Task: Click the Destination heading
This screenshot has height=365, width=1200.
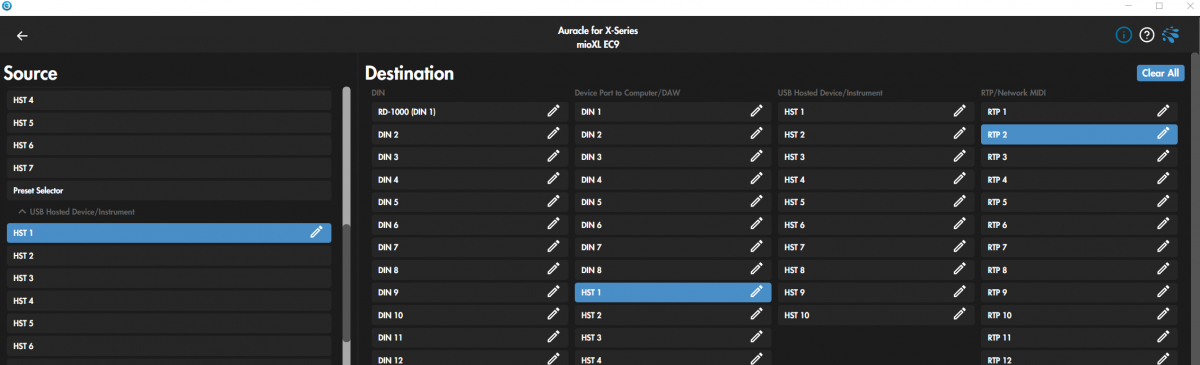Action: pyautogui.click(x=409, y=74)
